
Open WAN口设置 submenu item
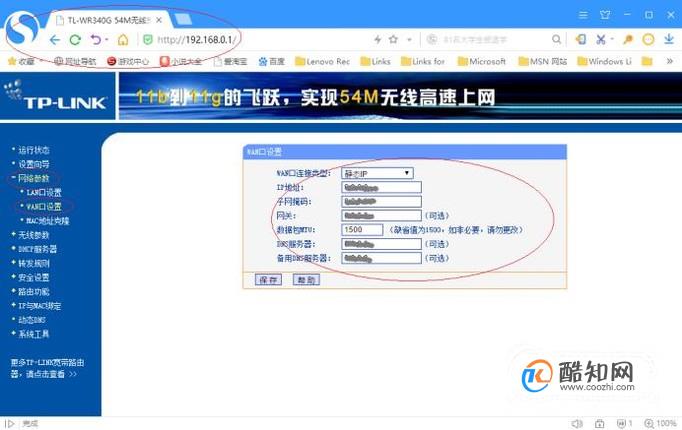[x=43, y=207]
